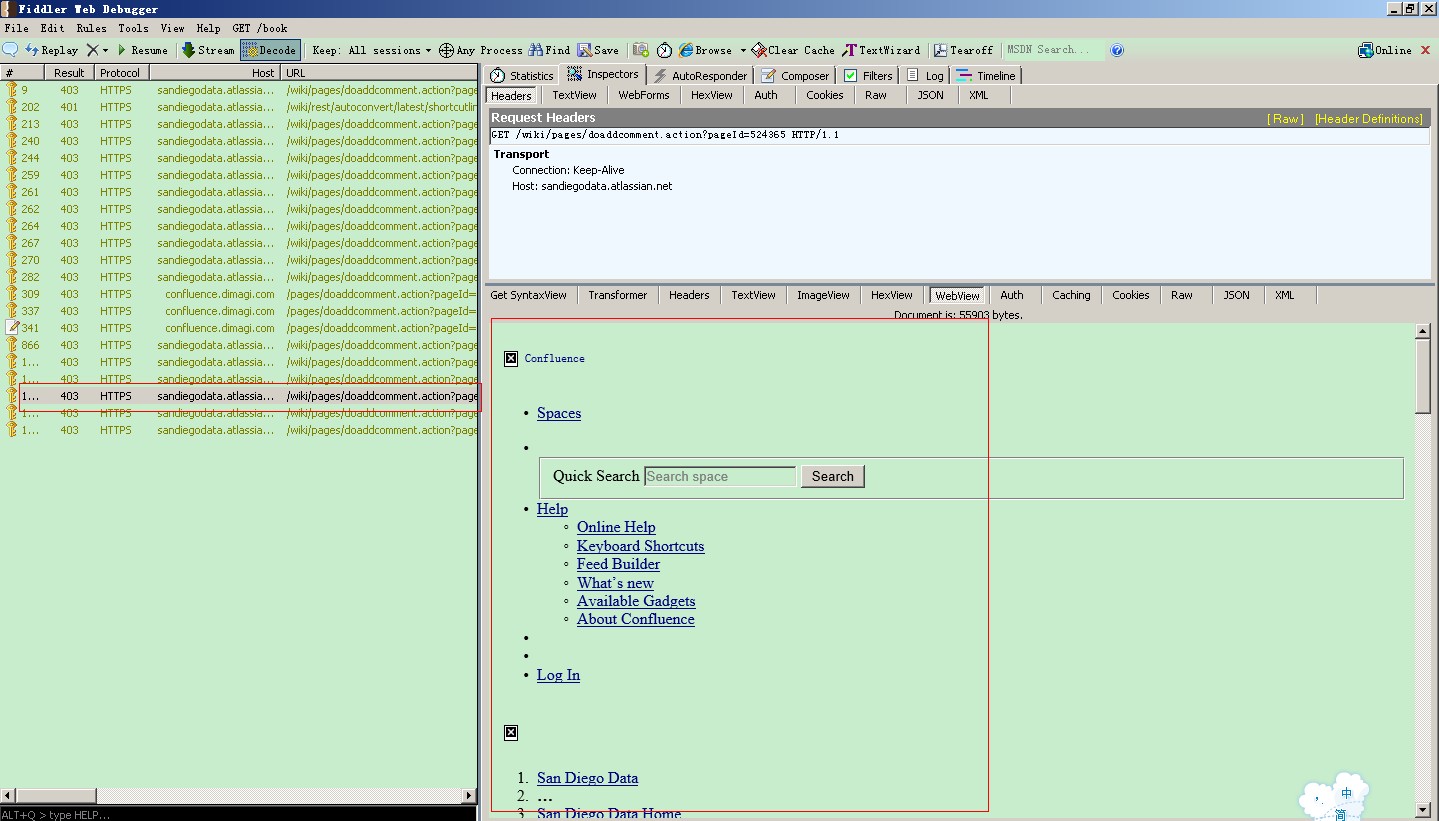Expand the Browse dropdown arrow
Image resolution: width=1439 pixels, height=821 pixels.
coord(743,50)
